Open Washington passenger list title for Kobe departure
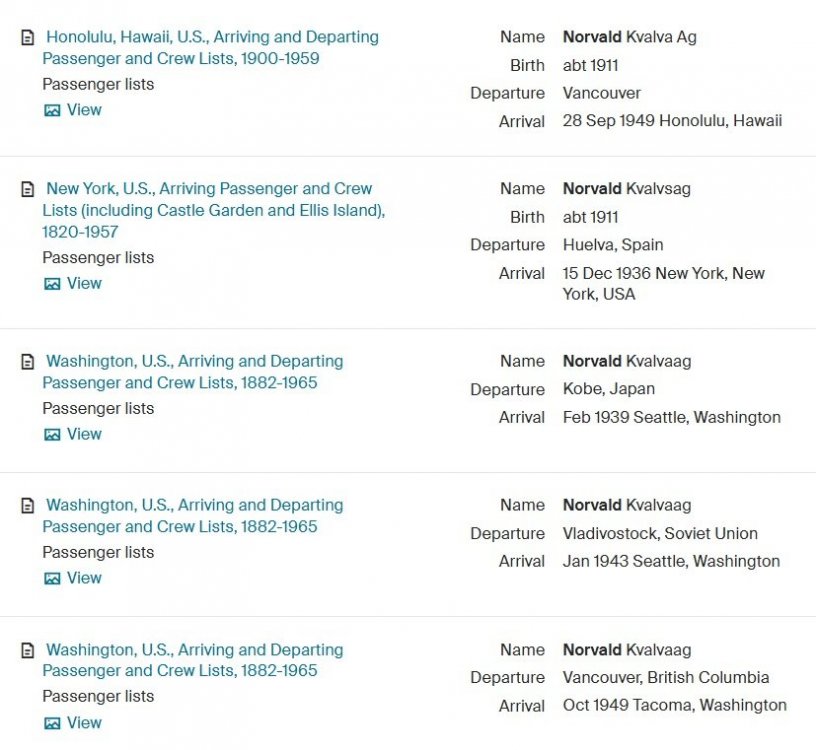Screen dimensions: 816x750 (x=194, y=372)
